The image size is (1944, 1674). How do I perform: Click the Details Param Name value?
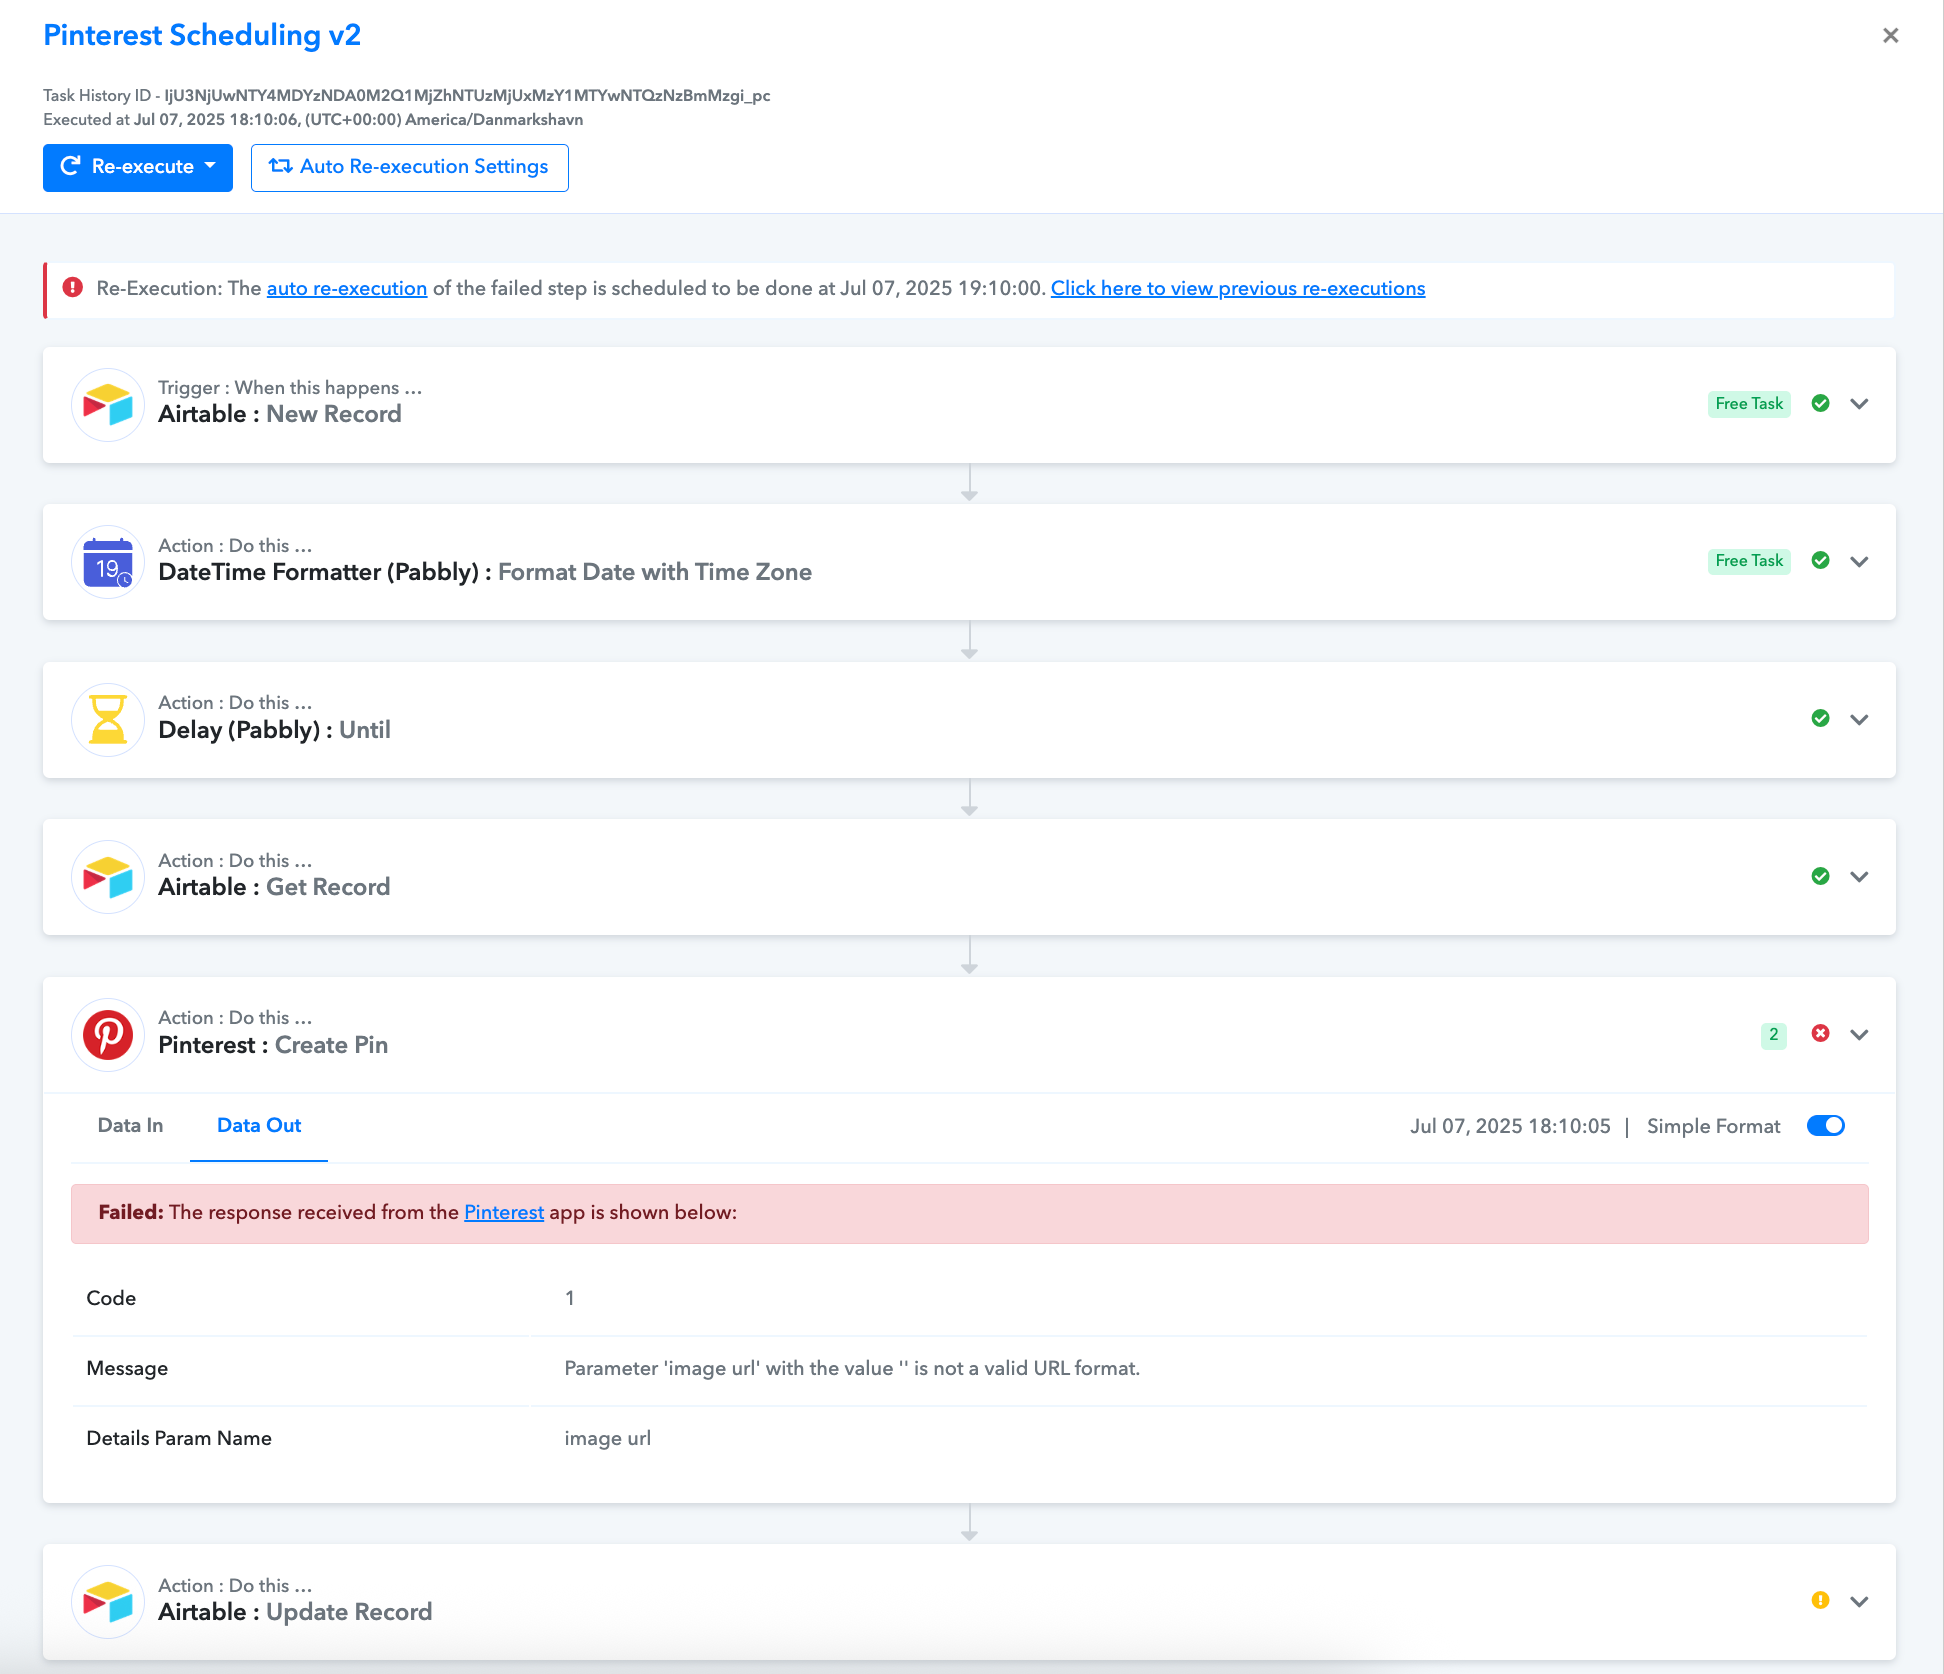[608, 1438]
